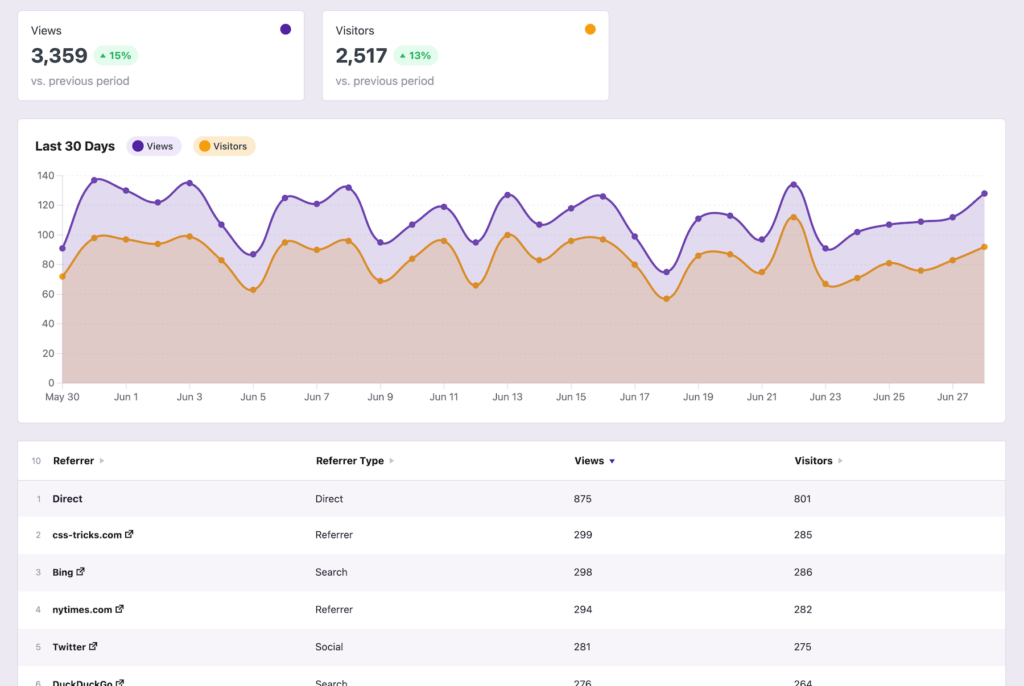Open external link icon beside nytimes.com
Viewport: 1024px width, 686px height.
[120, 608]
